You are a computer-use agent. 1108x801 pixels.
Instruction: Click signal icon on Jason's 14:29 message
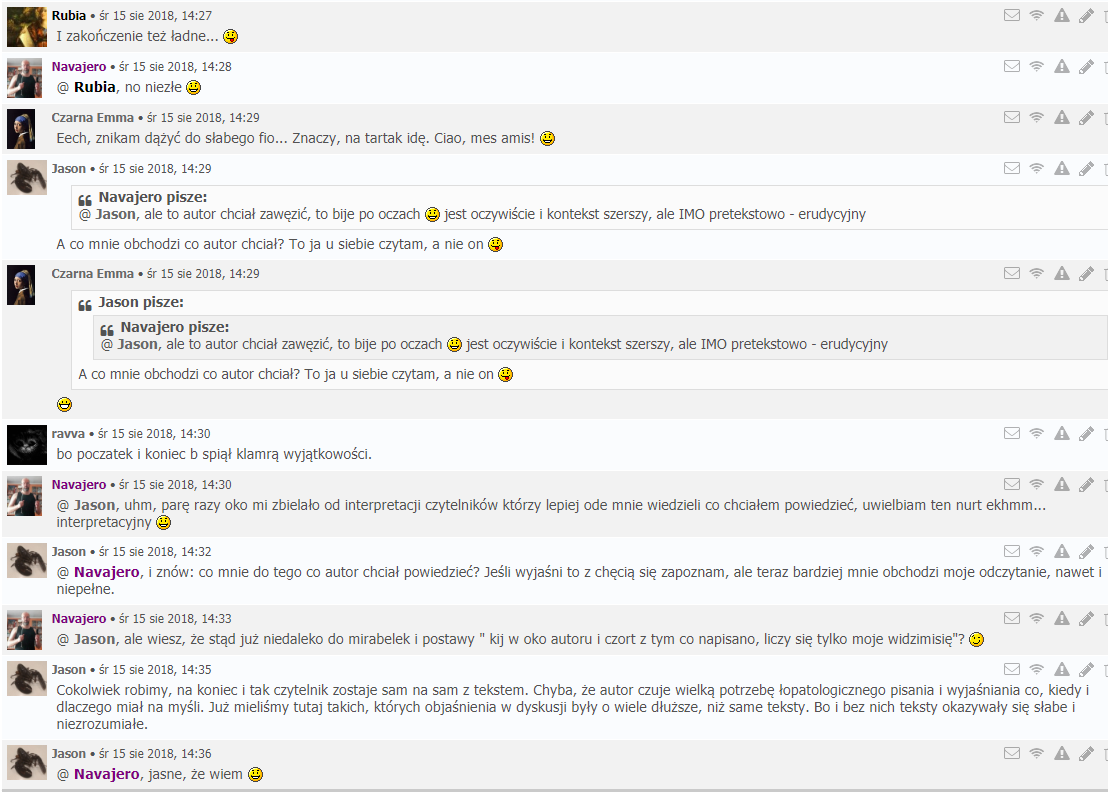tap(1037, 168)
